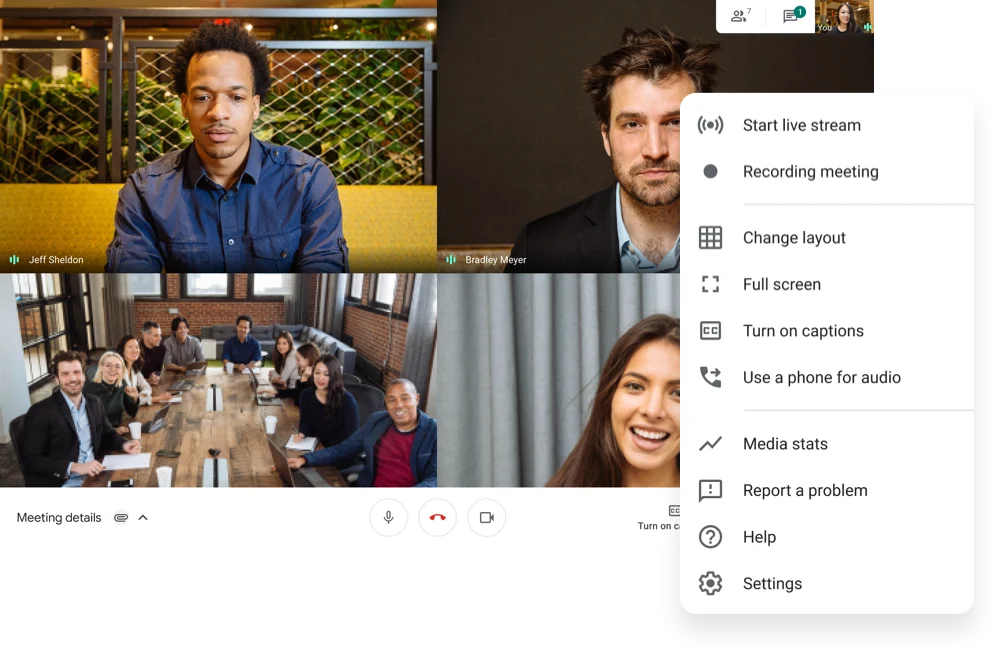The width and height of the screenshot is (998, 654).
Task: Click the recording dot icon
Action: (x=710, y=171)
